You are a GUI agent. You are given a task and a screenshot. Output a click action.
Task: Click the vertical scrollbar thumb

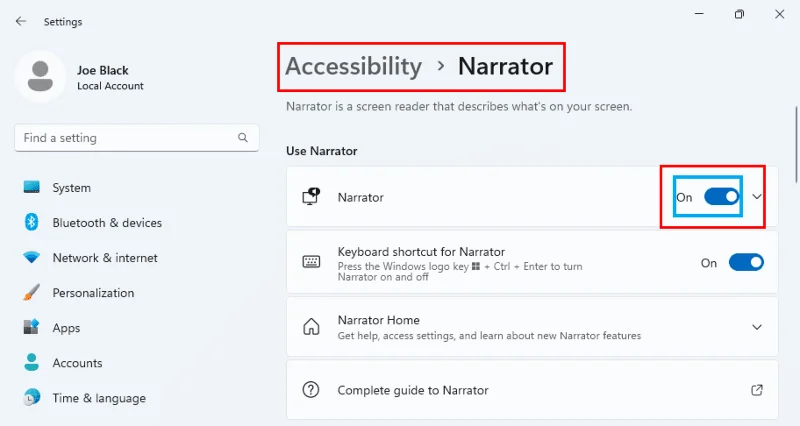coord(796,144)
